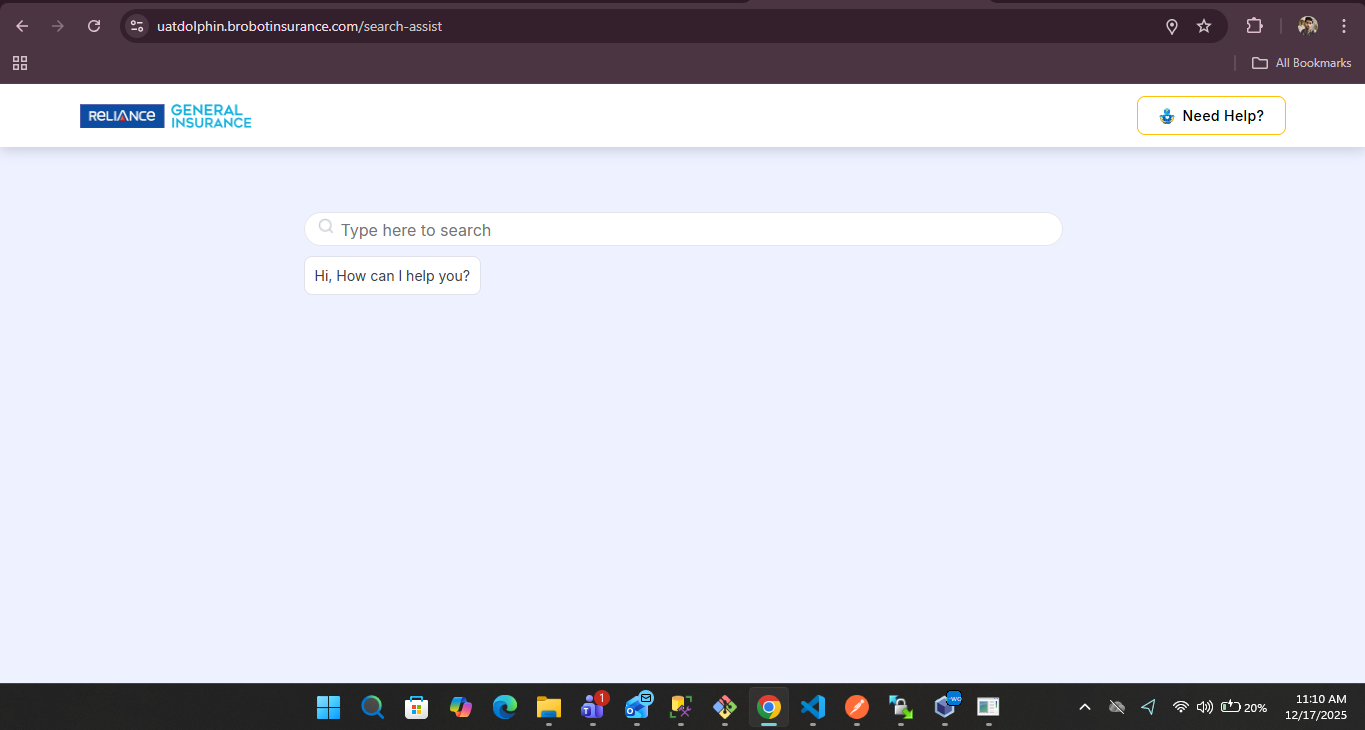
Task: Open Visual Studio Code from the taskbar
Action: pos(813,707)
